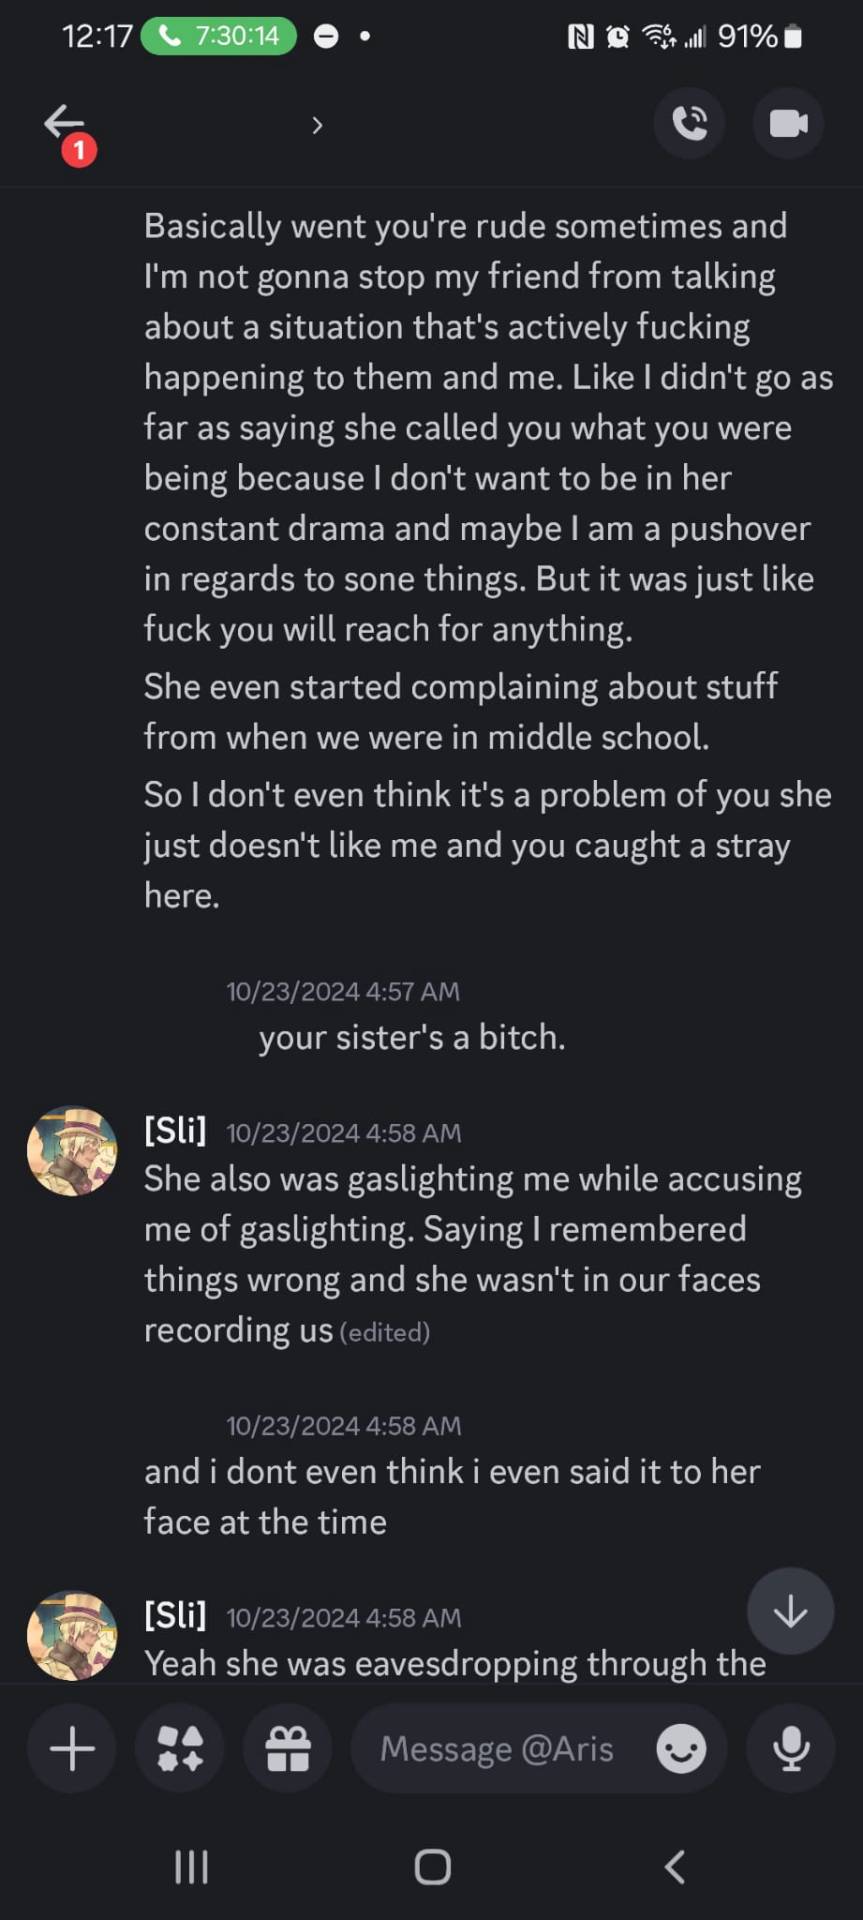Start a voice call
This screenshot has height=1920, width=863.
coord(689,124)
